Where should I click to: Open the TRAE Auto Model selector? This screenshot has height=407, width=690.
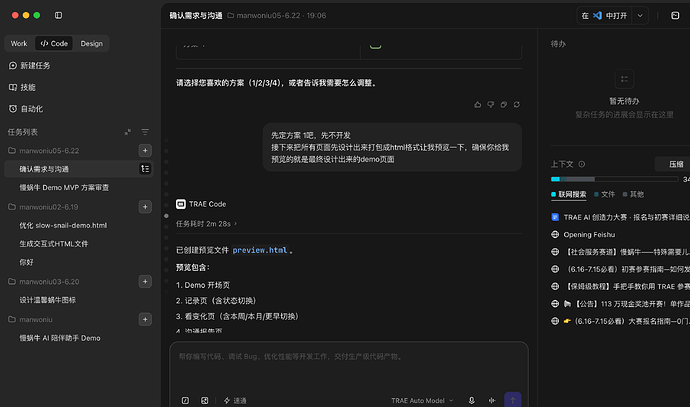click(422, 400)
